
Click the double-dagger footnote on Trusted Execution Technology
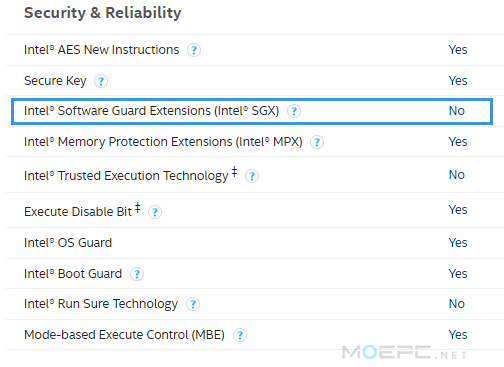[x=234, y=172]
